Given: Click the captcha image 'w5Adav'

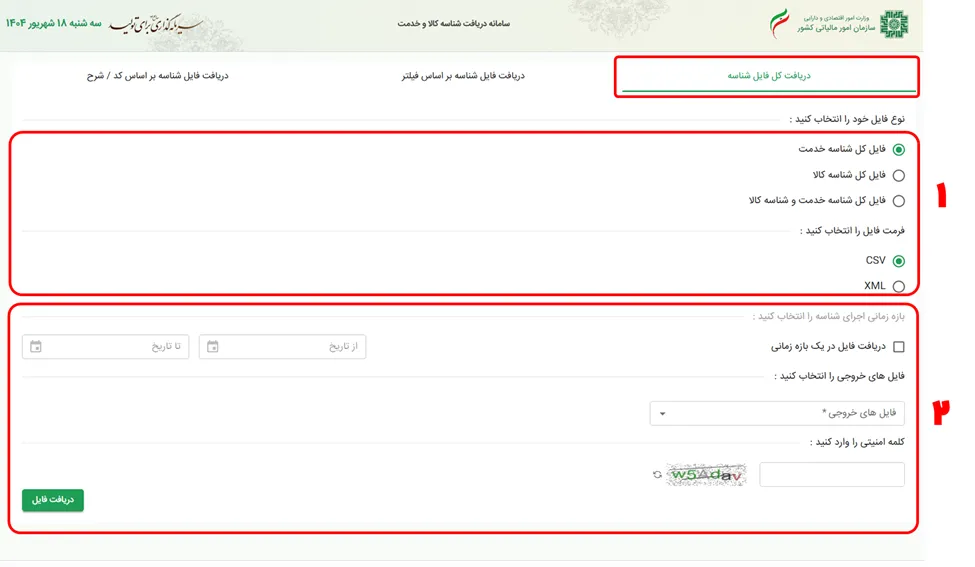Looking at the screenshot, I should point(706,475).
